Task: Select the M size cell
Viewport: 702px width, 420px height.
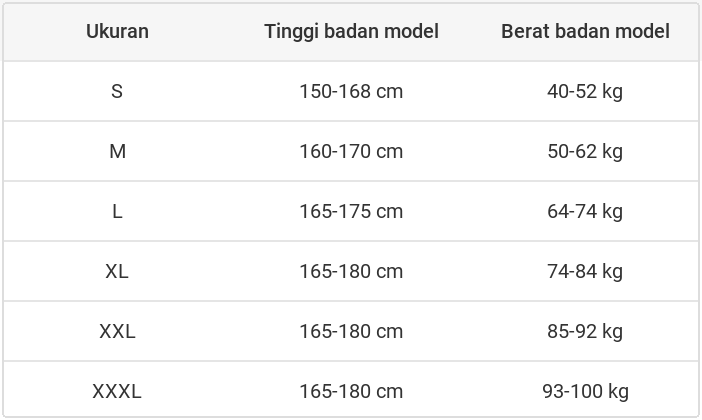Action: pos(117,151)
